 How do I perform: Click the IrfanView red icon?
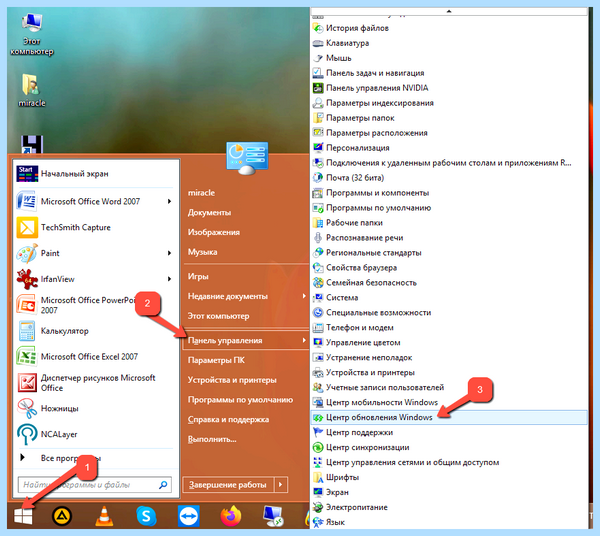click(x=27, y=279)
